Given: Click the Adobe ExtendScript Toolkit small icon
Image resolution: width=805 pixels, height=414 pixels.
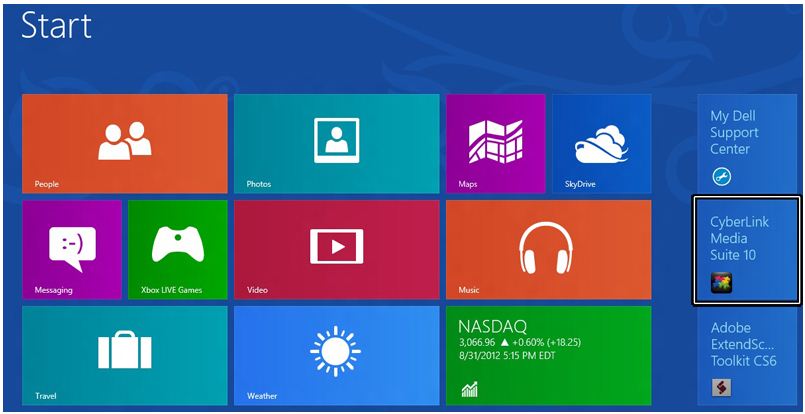Looking at the screenshot, I should click(x=721, y=388).
